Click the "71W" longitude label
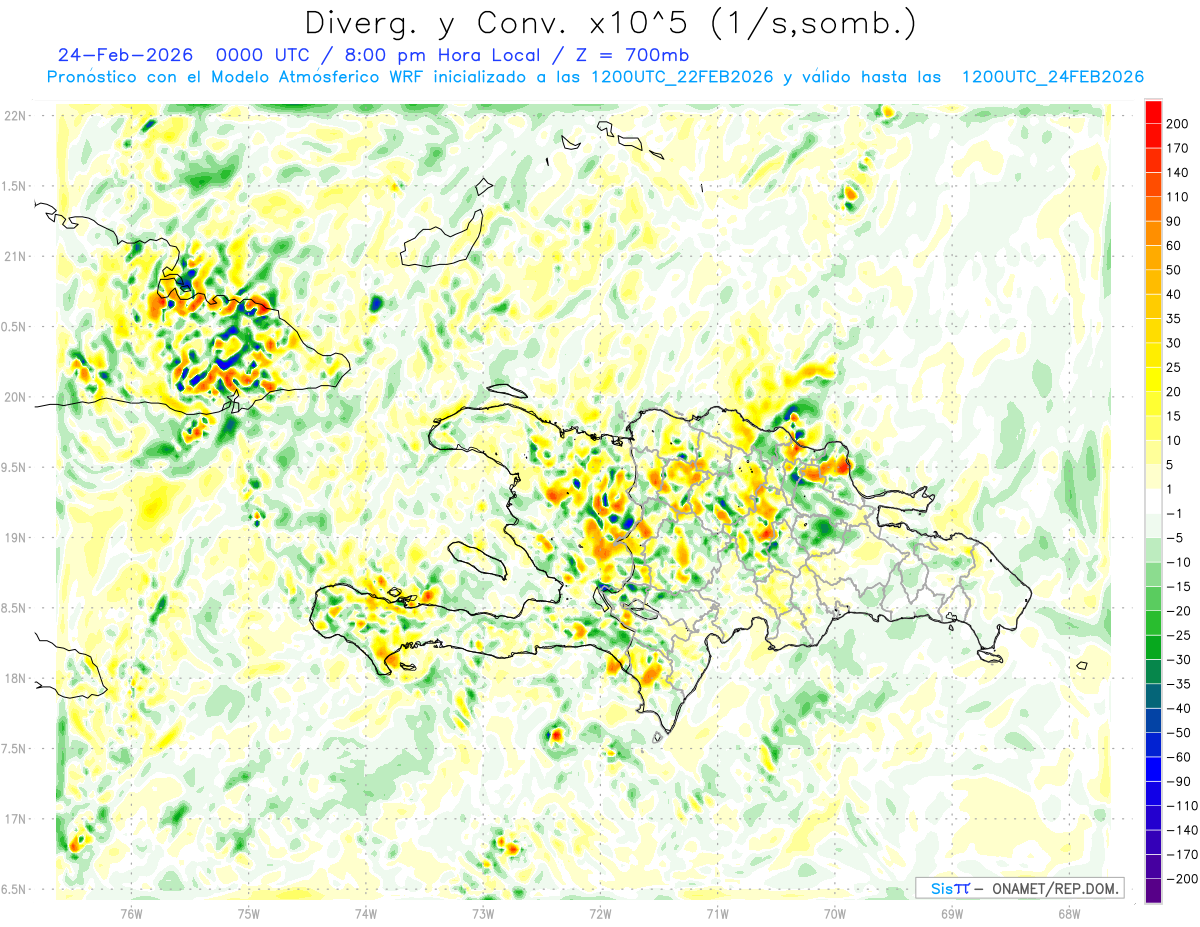 (x=717, y=914)
